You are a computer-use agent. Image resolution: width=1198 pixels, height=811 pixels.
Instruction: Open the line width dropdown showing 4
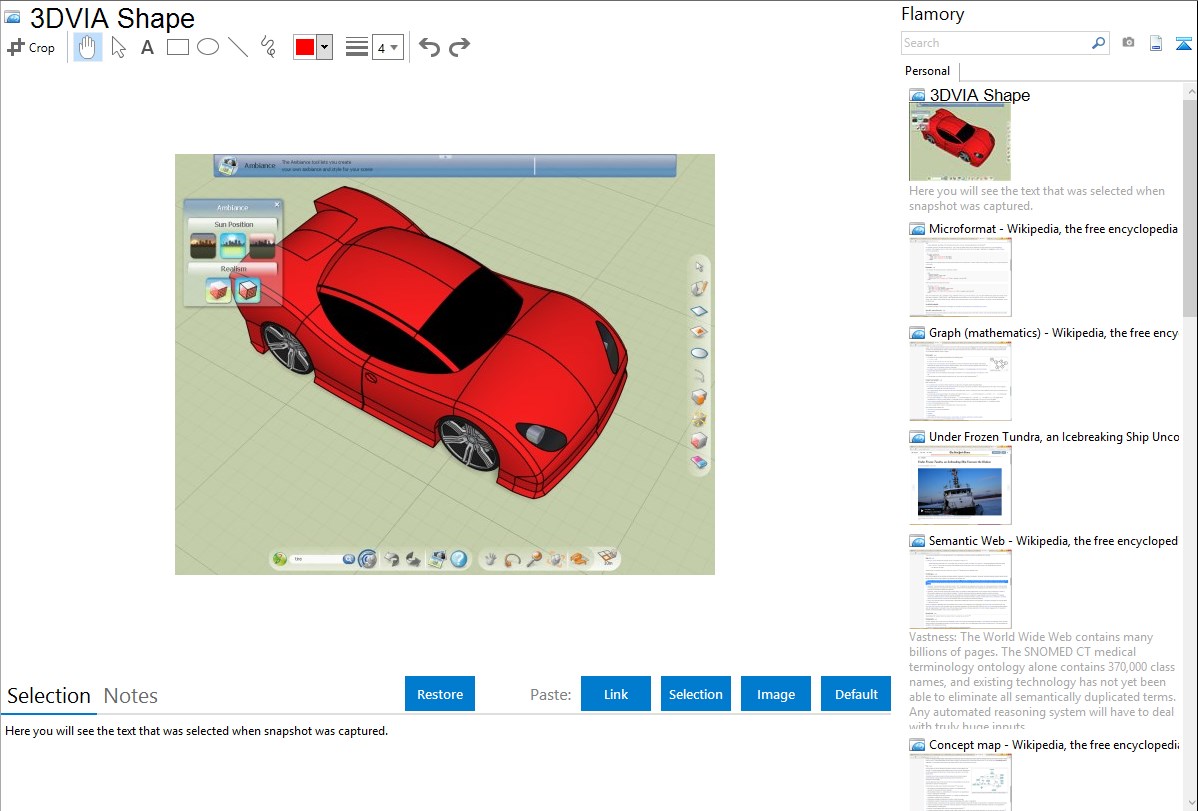click(387, 47)
